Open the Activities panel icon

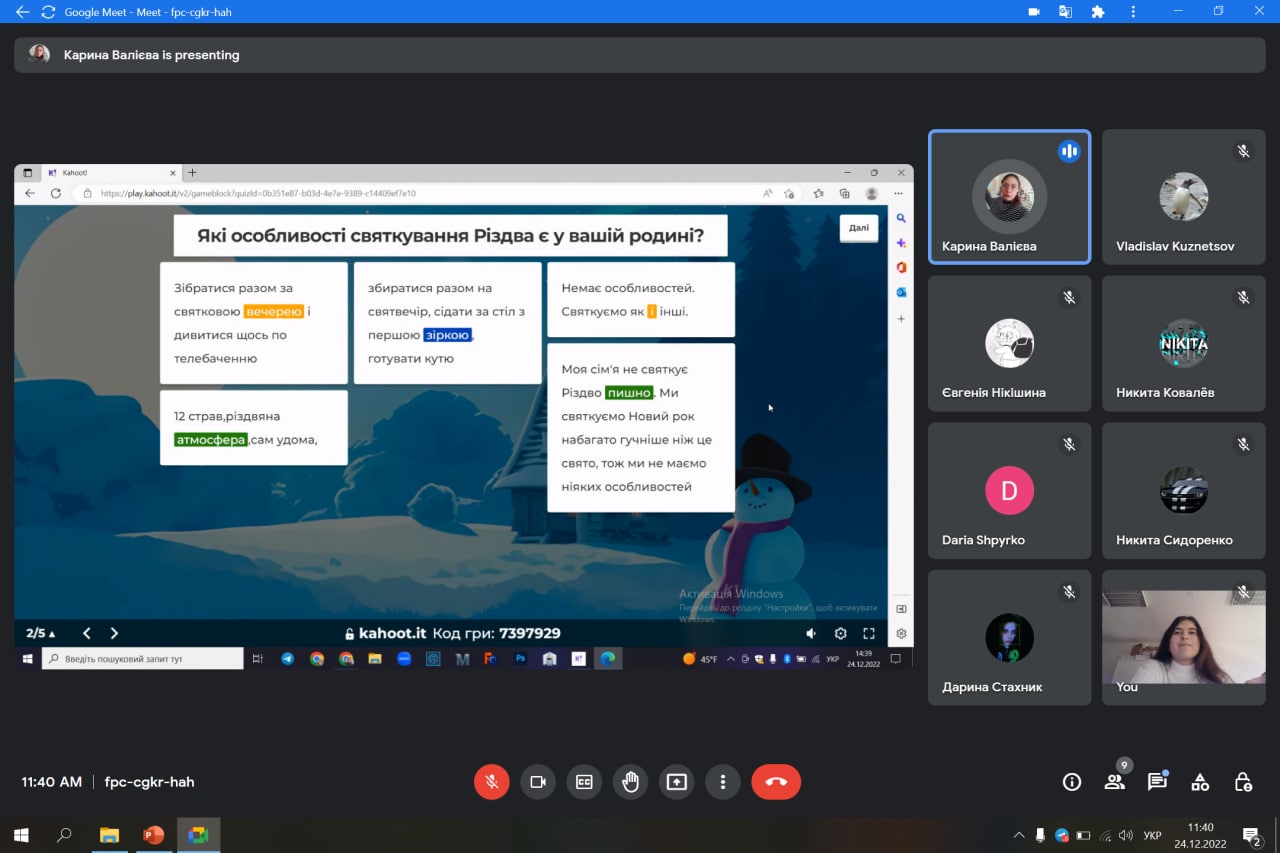point(1200,782)
